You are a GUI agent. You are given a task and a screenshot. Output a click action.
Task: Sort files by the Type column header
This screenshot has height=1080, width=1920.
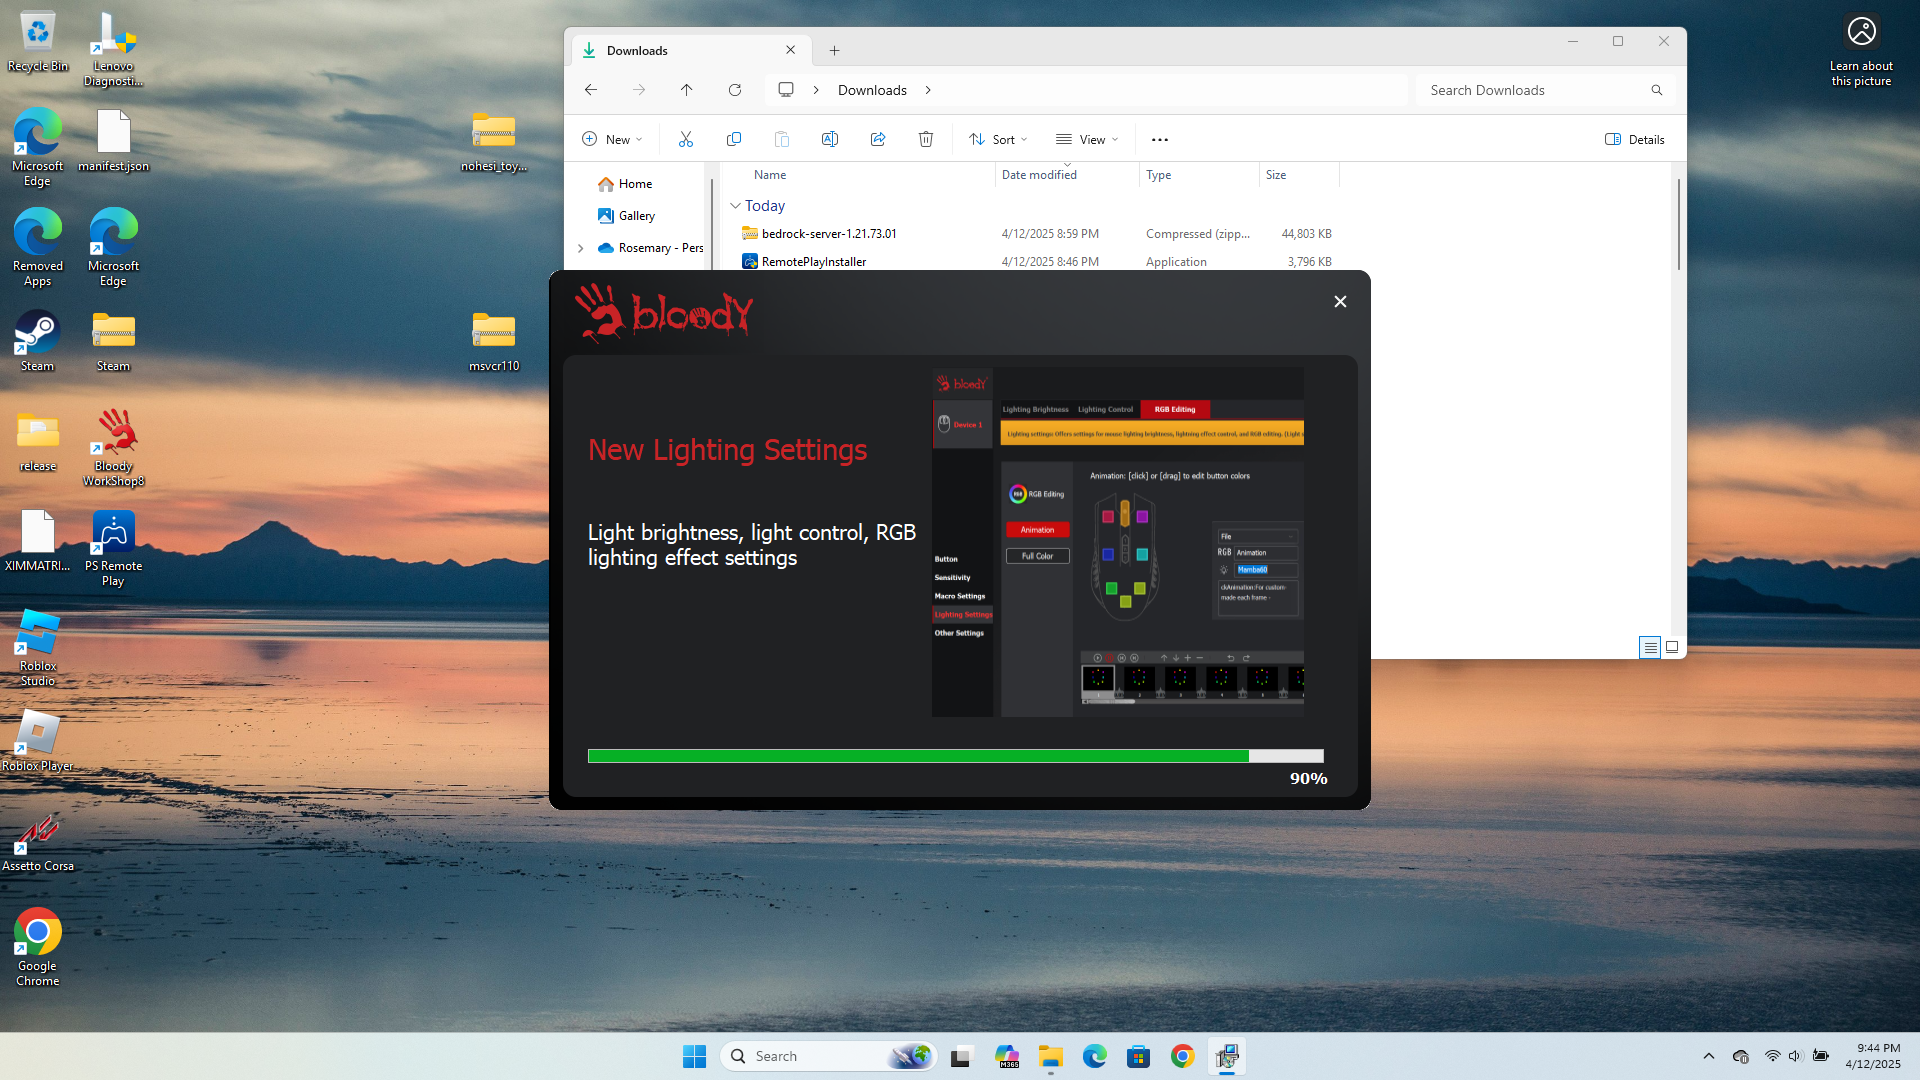[1158, 175]
